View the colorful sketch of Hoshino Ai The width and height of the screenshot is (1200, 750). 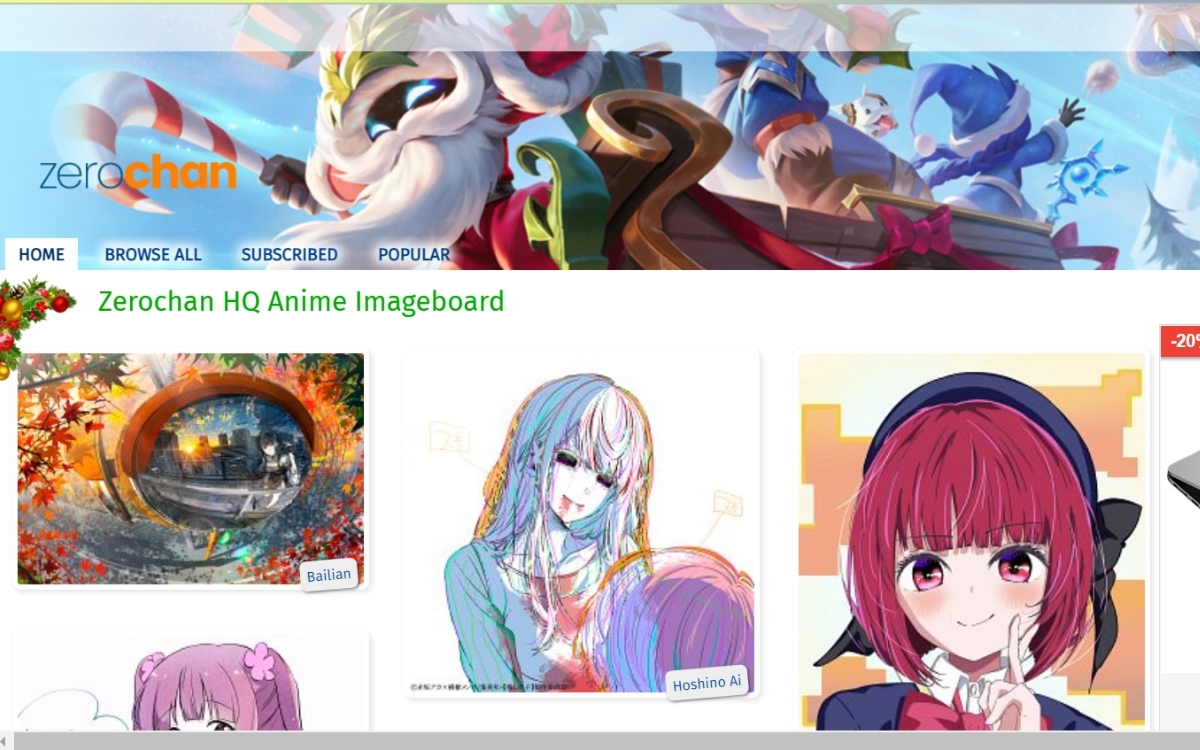pyautogui.click(x=581, y=523)
